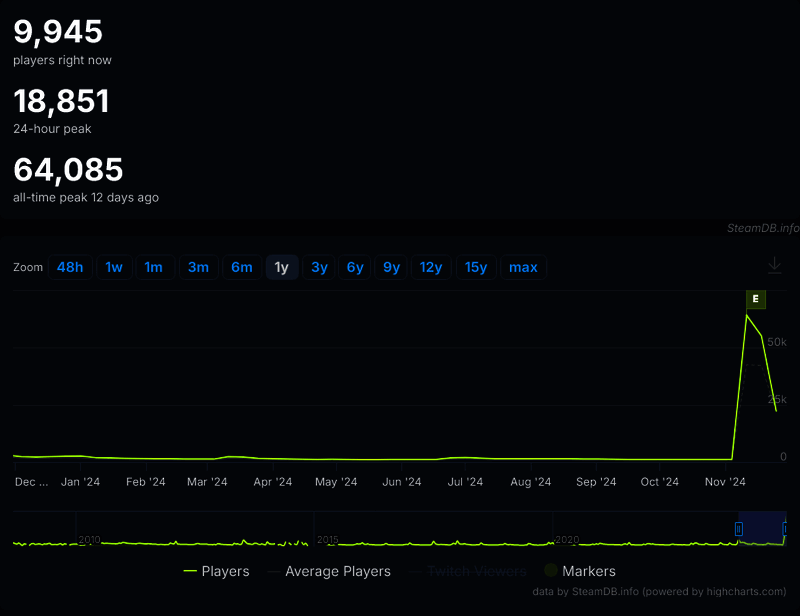800x616 pixels.
Task: Zoom out to 15y range
Action: pos(476,267)
